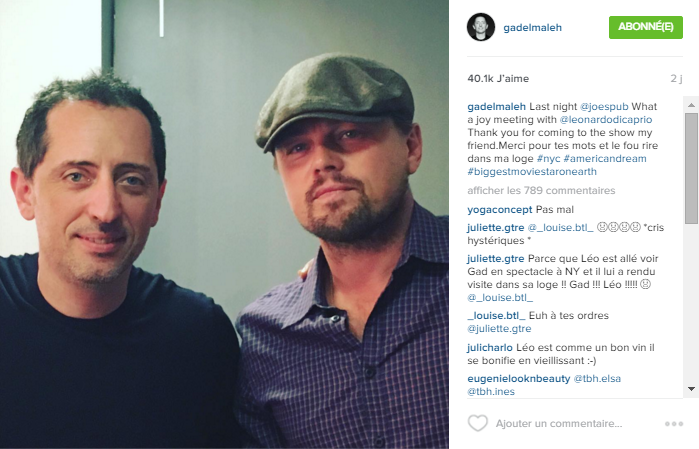Click the gadelmaleh profile avatar
The image size is (699, 449).
(x=481, y=27)
